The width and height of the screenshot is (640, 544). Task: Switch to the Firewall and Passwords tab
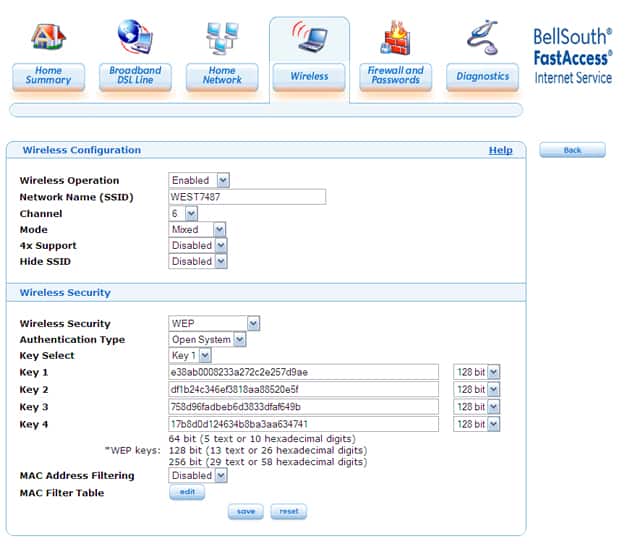tap(395, 76)
